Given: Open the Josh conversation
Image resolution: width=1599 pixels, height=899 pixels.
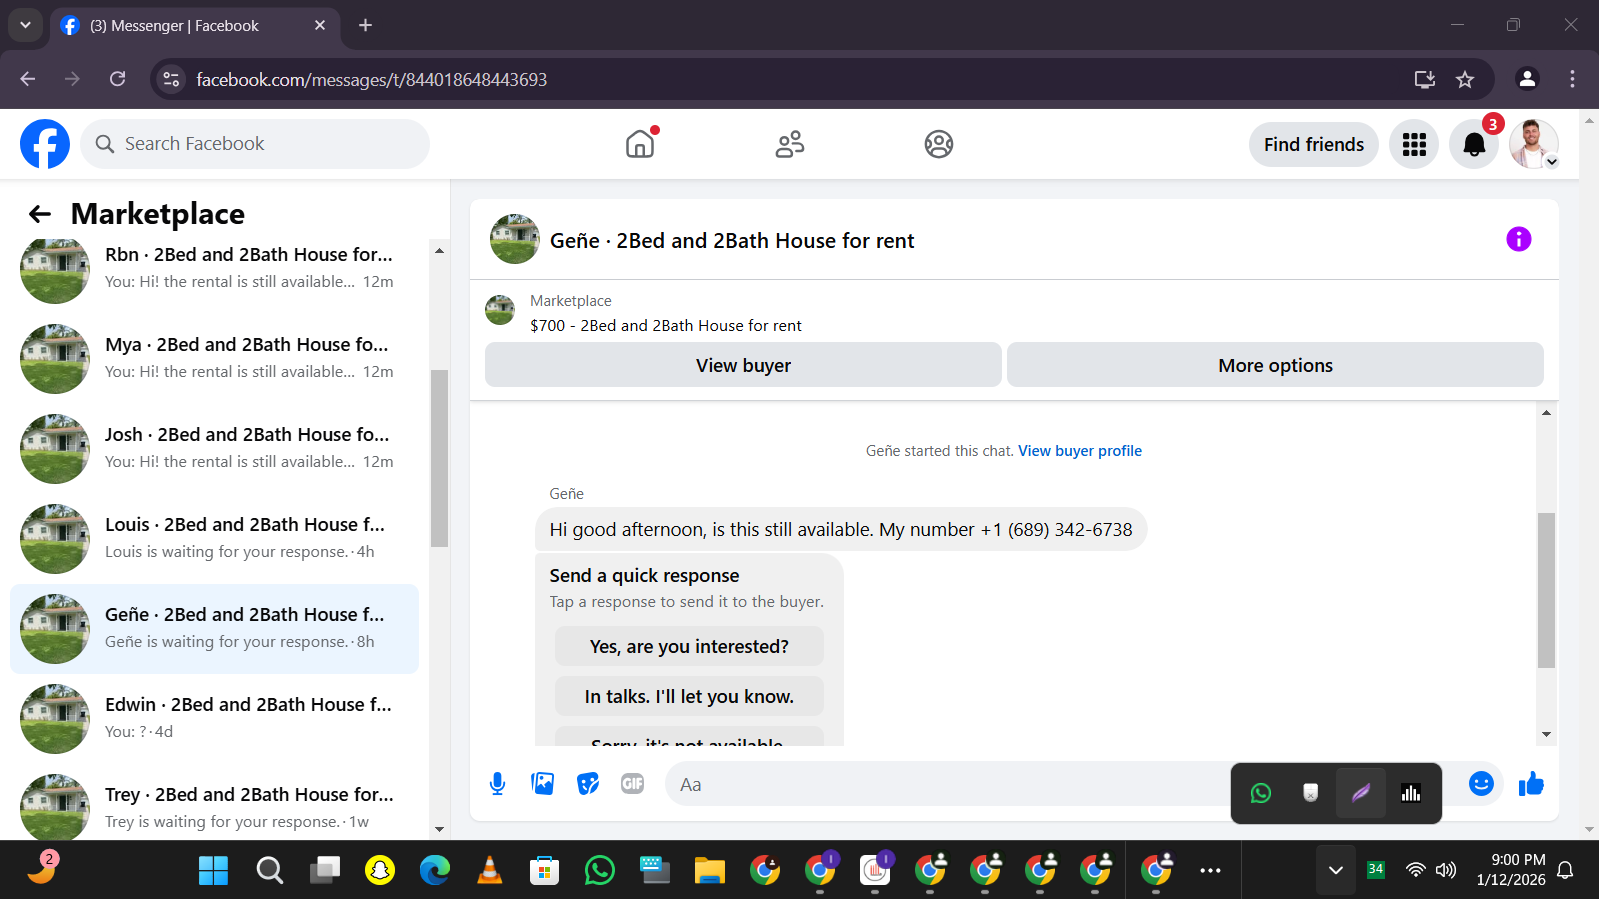Looking at the screenshot, I should (214, 448).
